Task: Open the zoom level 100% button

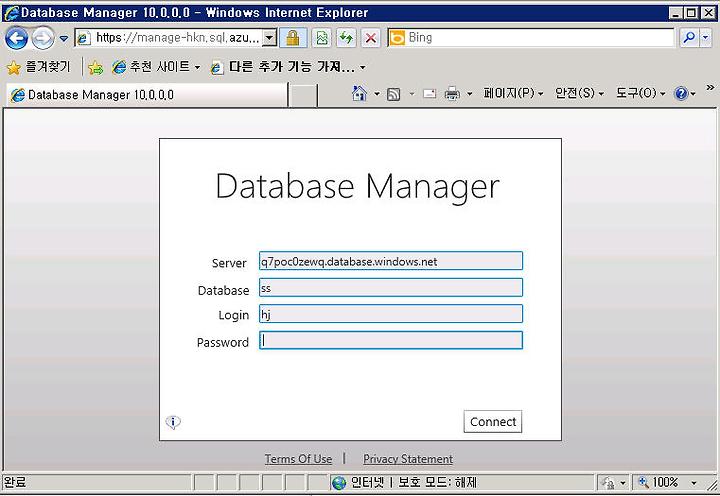Action: 658,482
